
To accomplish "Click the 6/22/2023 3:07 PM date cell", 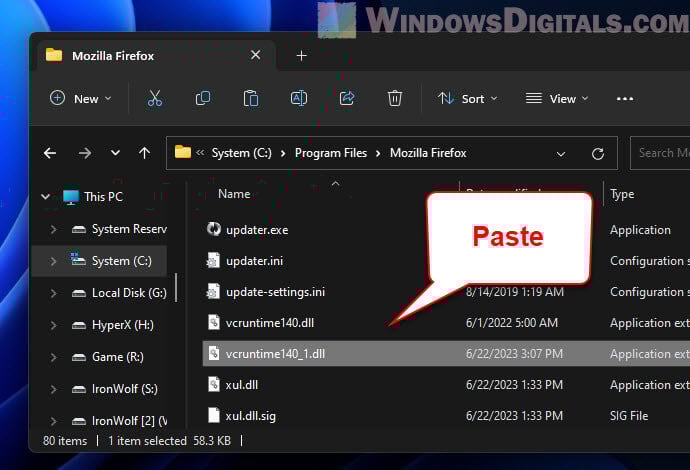I will [x=514, y=354].
